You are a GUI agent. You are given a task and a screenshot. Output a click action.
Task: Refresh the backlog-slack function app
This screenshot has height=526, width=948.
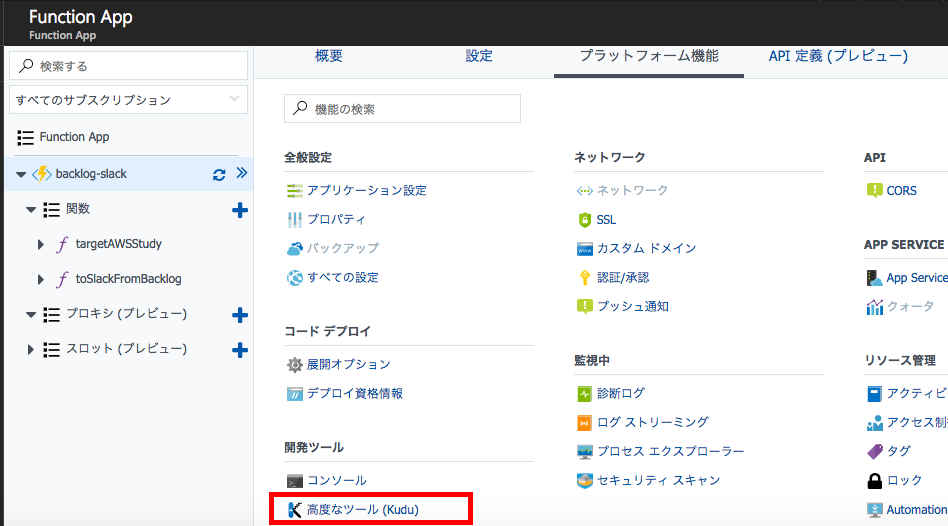click(219, 175)
